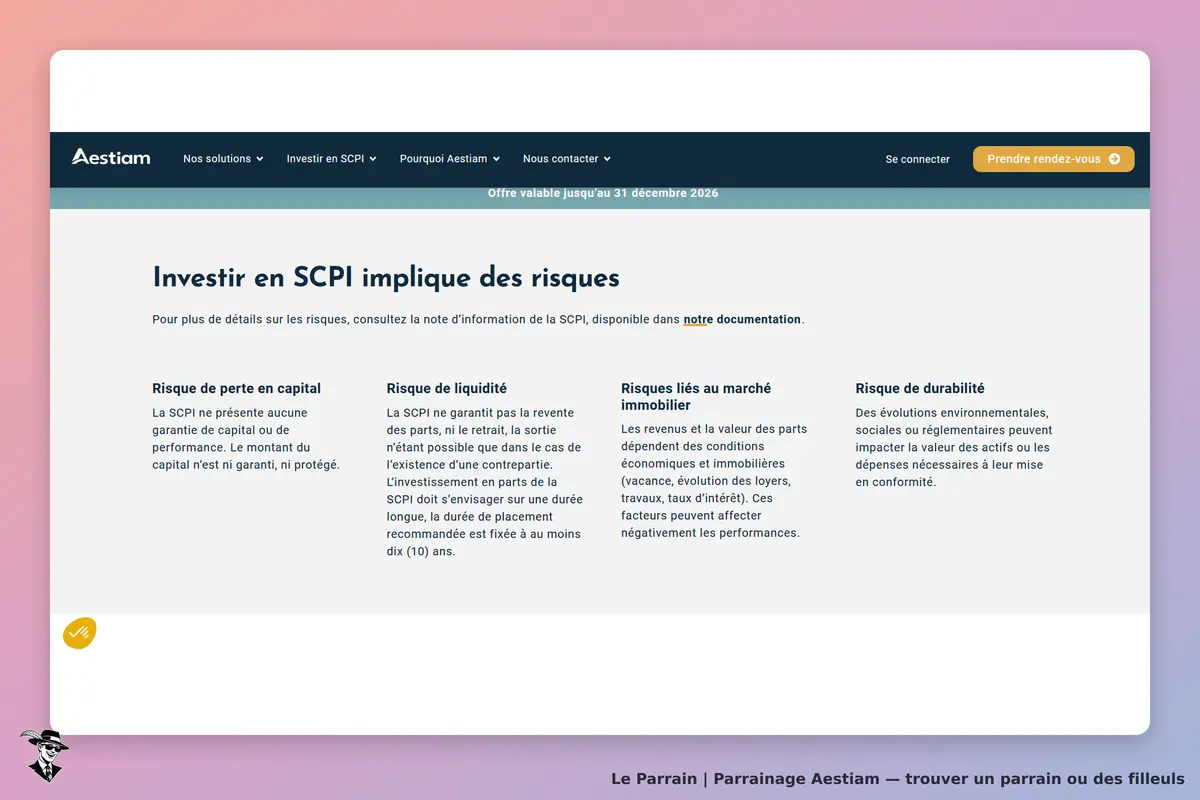Screen dimensions: 1200x800
Task: Click the Risque de perte en capital heading
Action: point(237,388)
